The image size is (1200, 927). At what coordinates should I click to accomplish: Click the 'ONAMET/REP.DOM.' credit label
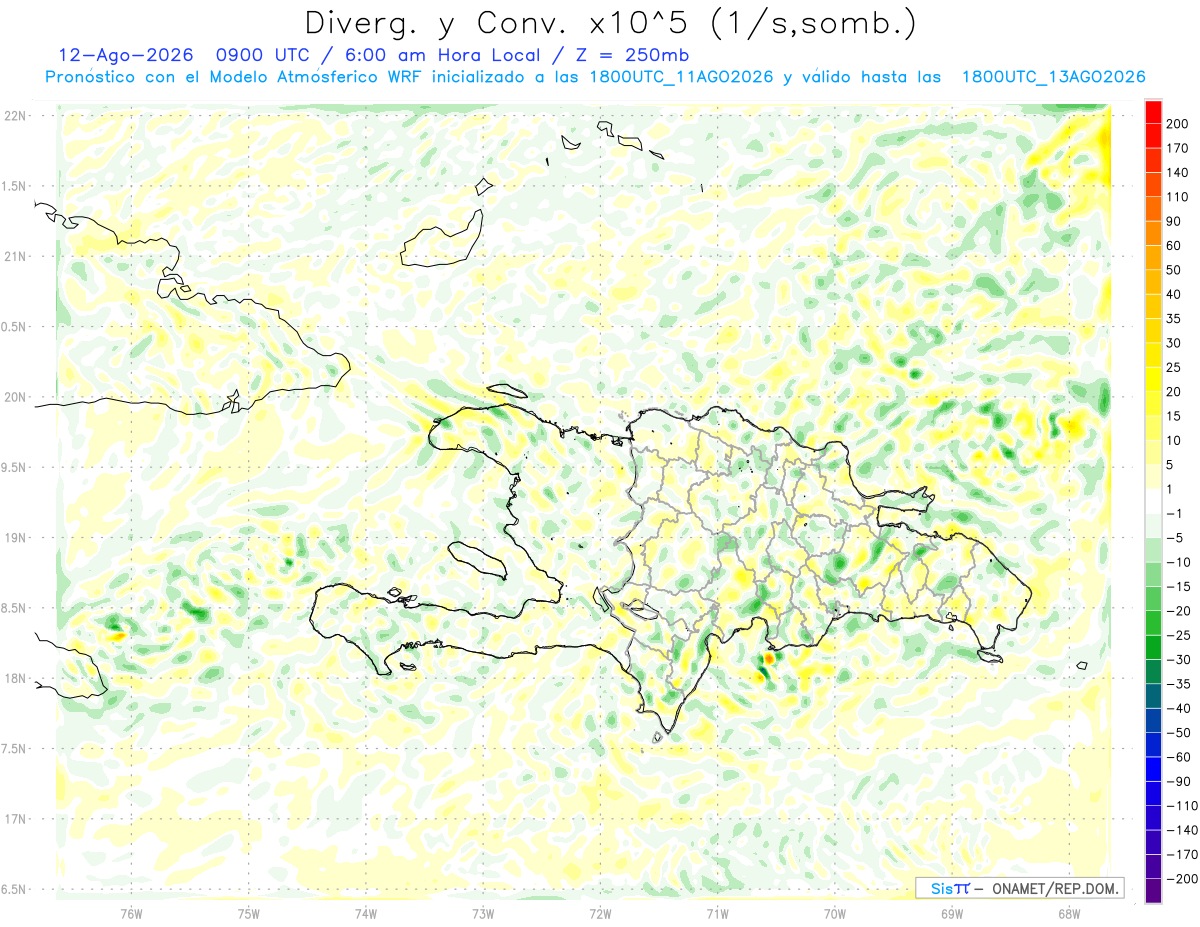(x=1055, y=888)
